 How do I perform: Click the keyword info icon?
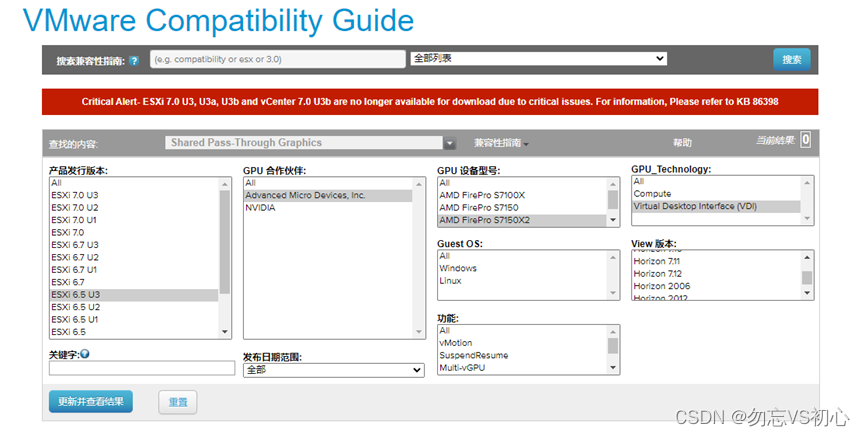pyautogui.click(x=85, y=354)
